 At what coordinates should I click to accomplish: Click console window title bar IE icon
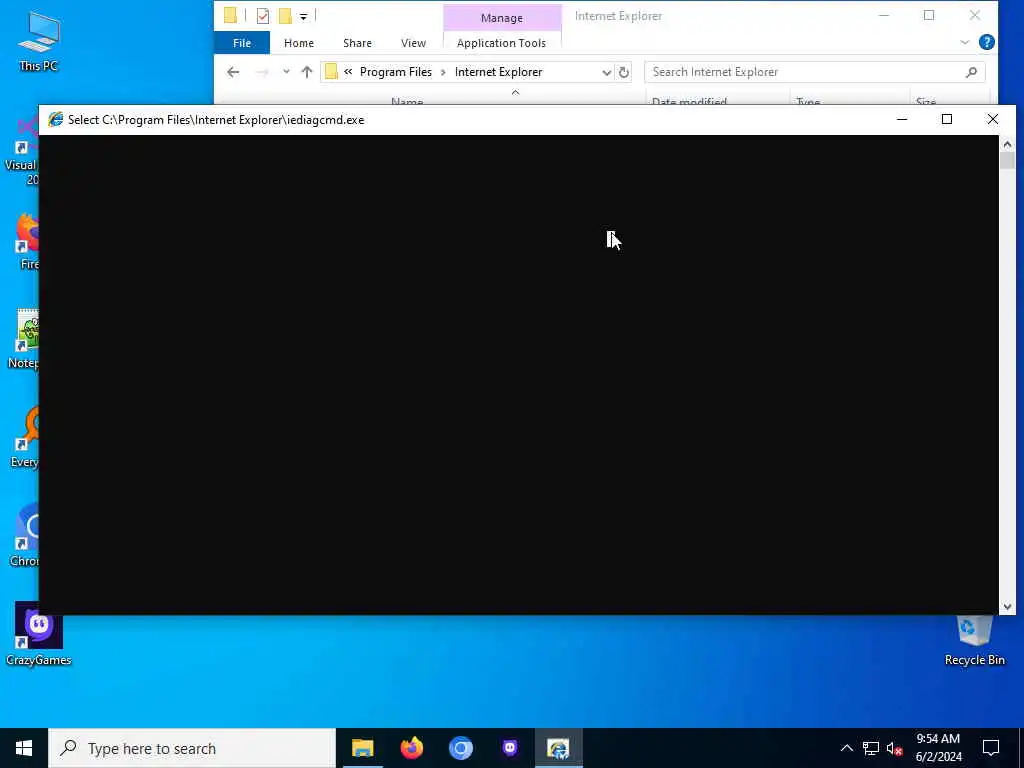(x=56, y=120)
